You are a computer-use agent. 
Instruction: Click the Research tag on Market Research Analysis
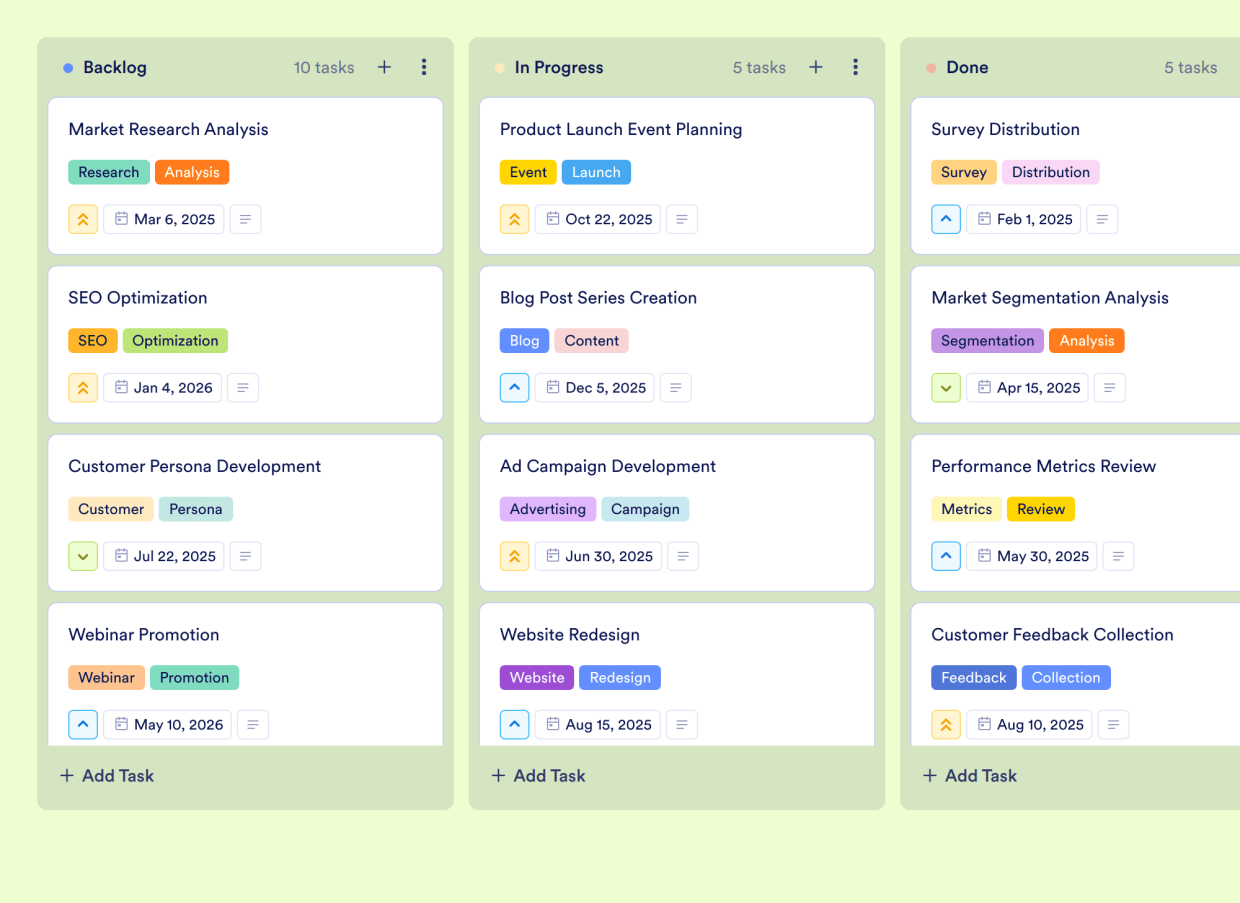coord(109,172)
